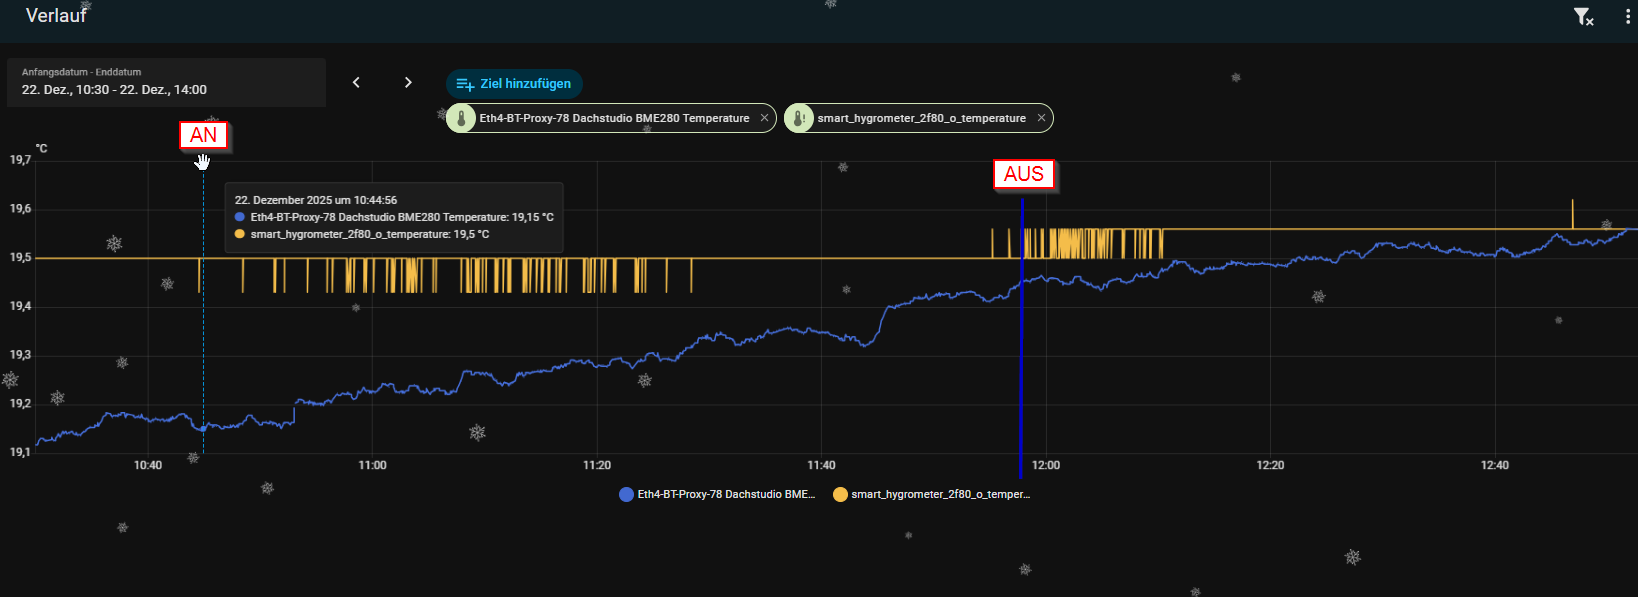Click the clear filter icon
The width and height of the screenshot is (1638, 597).
(1582, 17)
